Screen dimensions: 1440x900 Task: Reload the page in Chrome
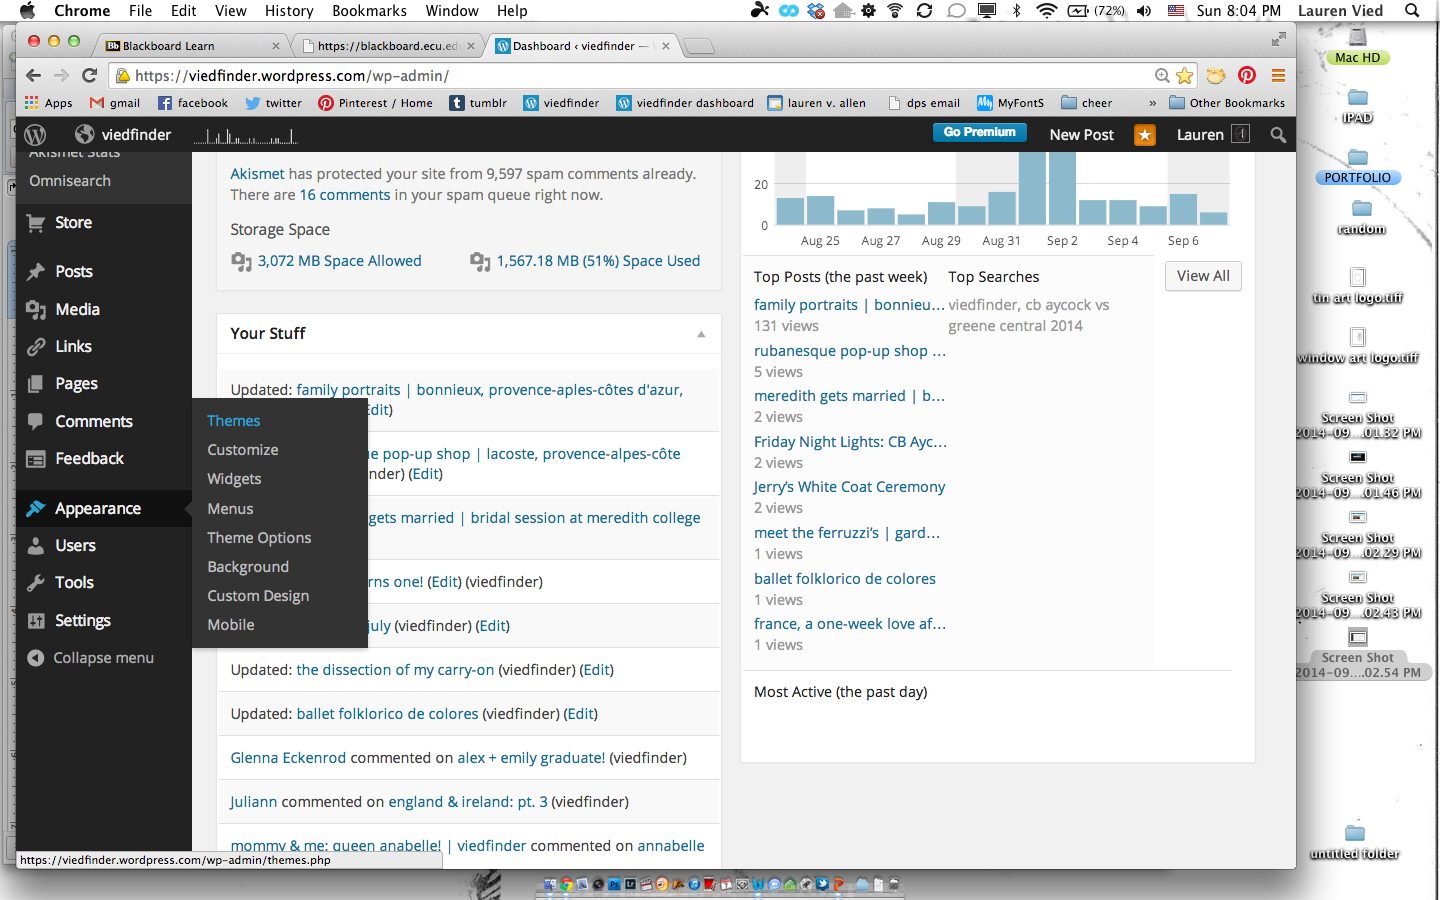(89, 76)
